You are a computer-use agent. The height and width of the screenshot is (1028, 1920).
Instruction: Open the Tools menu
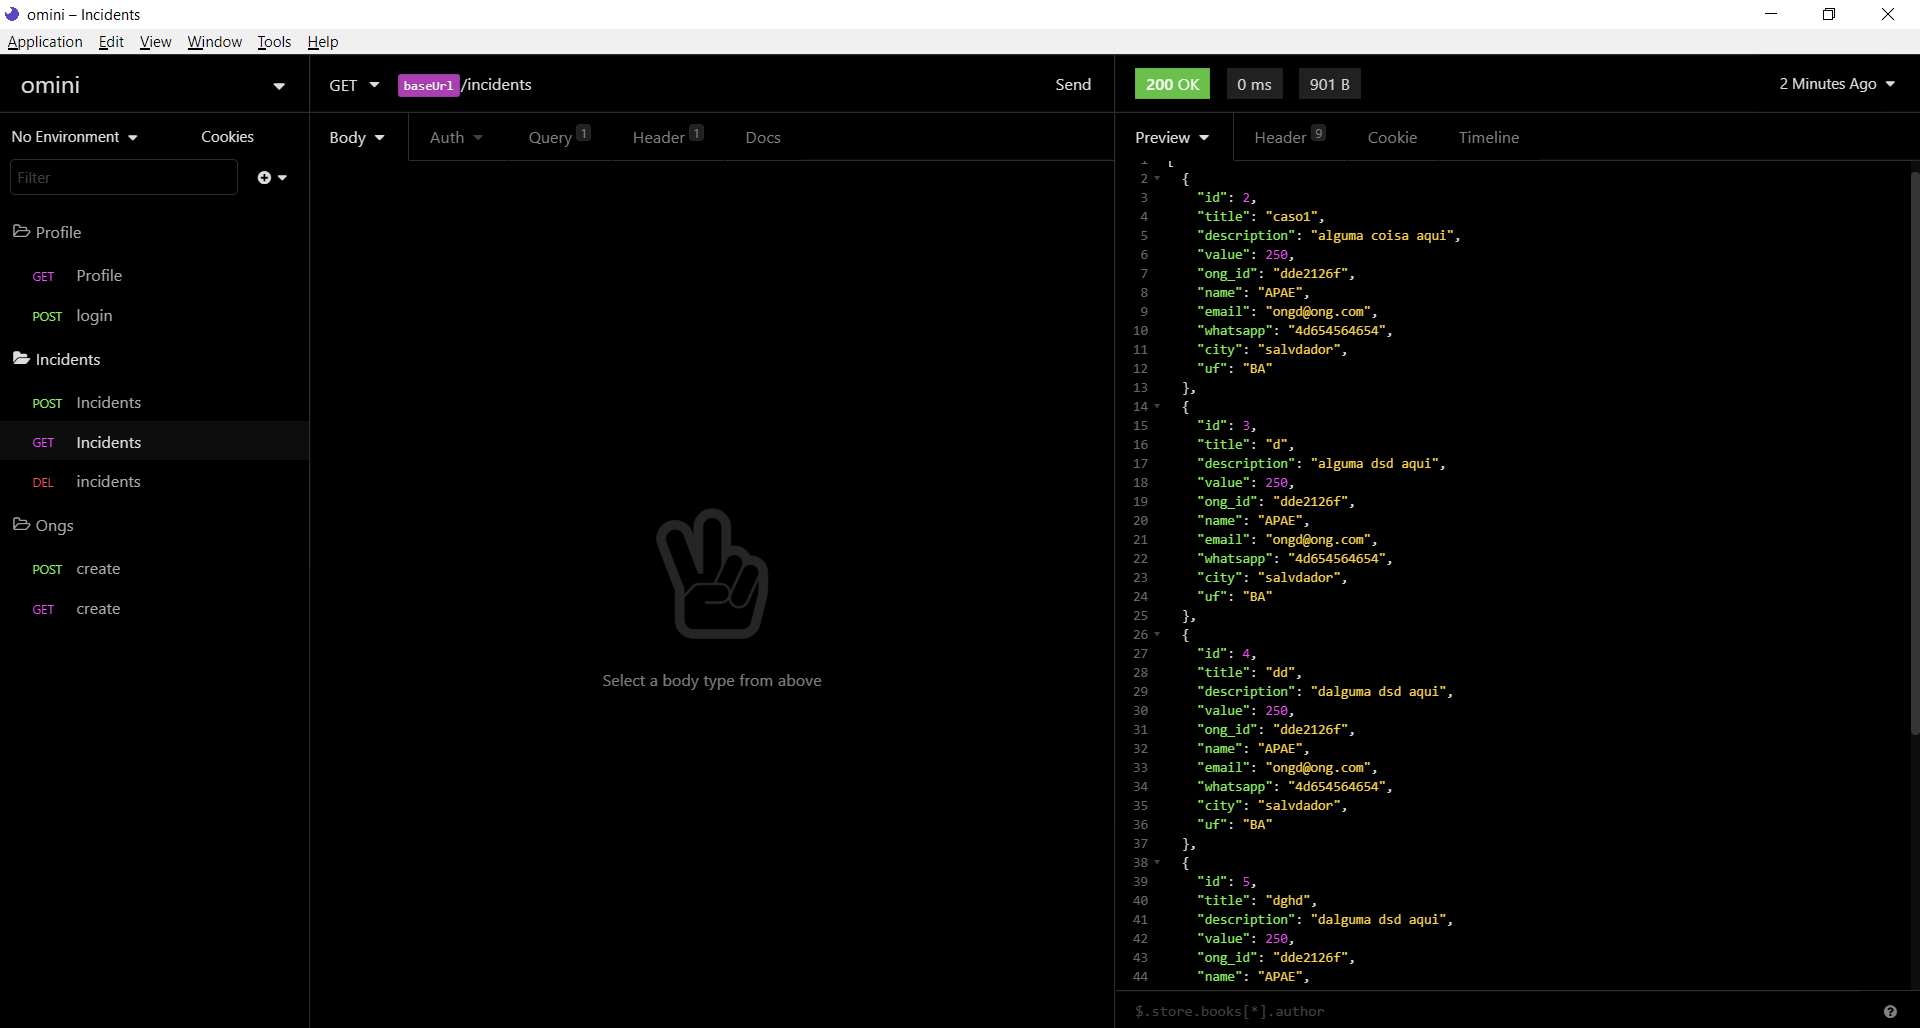pos(274,41)
